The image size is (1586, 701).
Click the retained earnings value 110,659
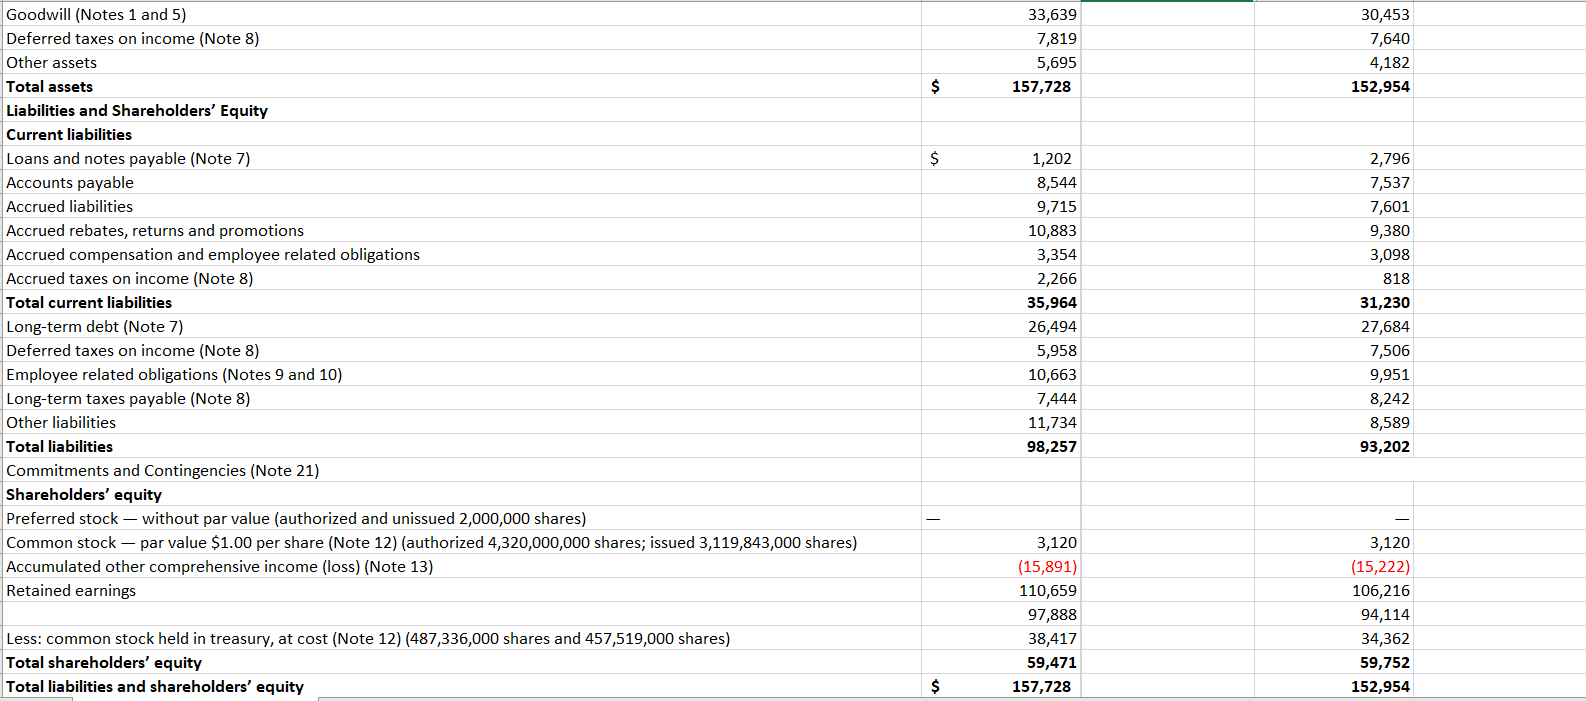click(1001, 590)
